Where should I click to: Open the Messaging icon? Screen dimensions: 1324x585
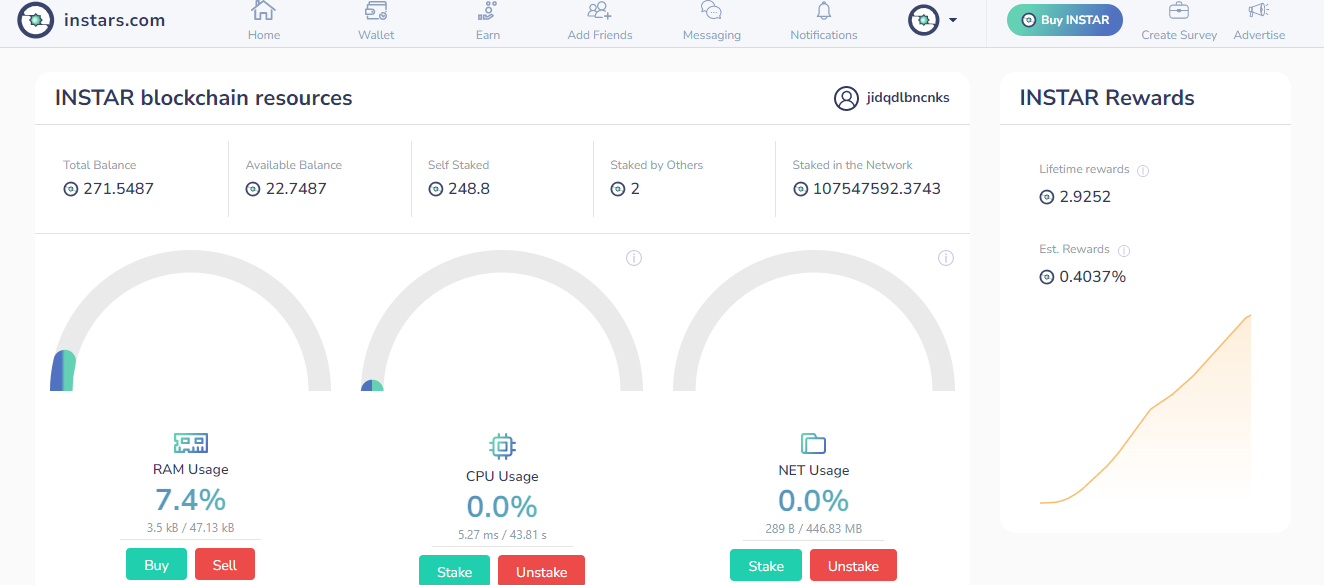(712, 11)
